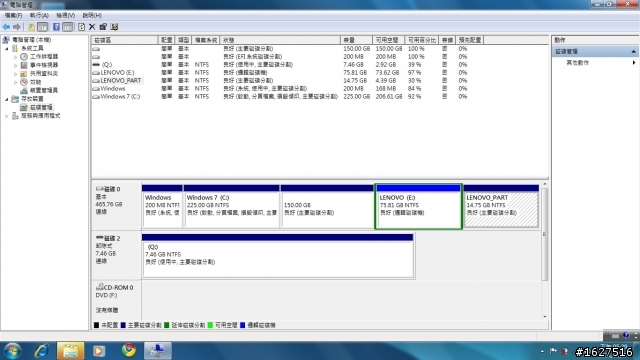Open Help with the blue question-mark icon
The height and width of the screenshot is (360, 640).
[56, 27]
